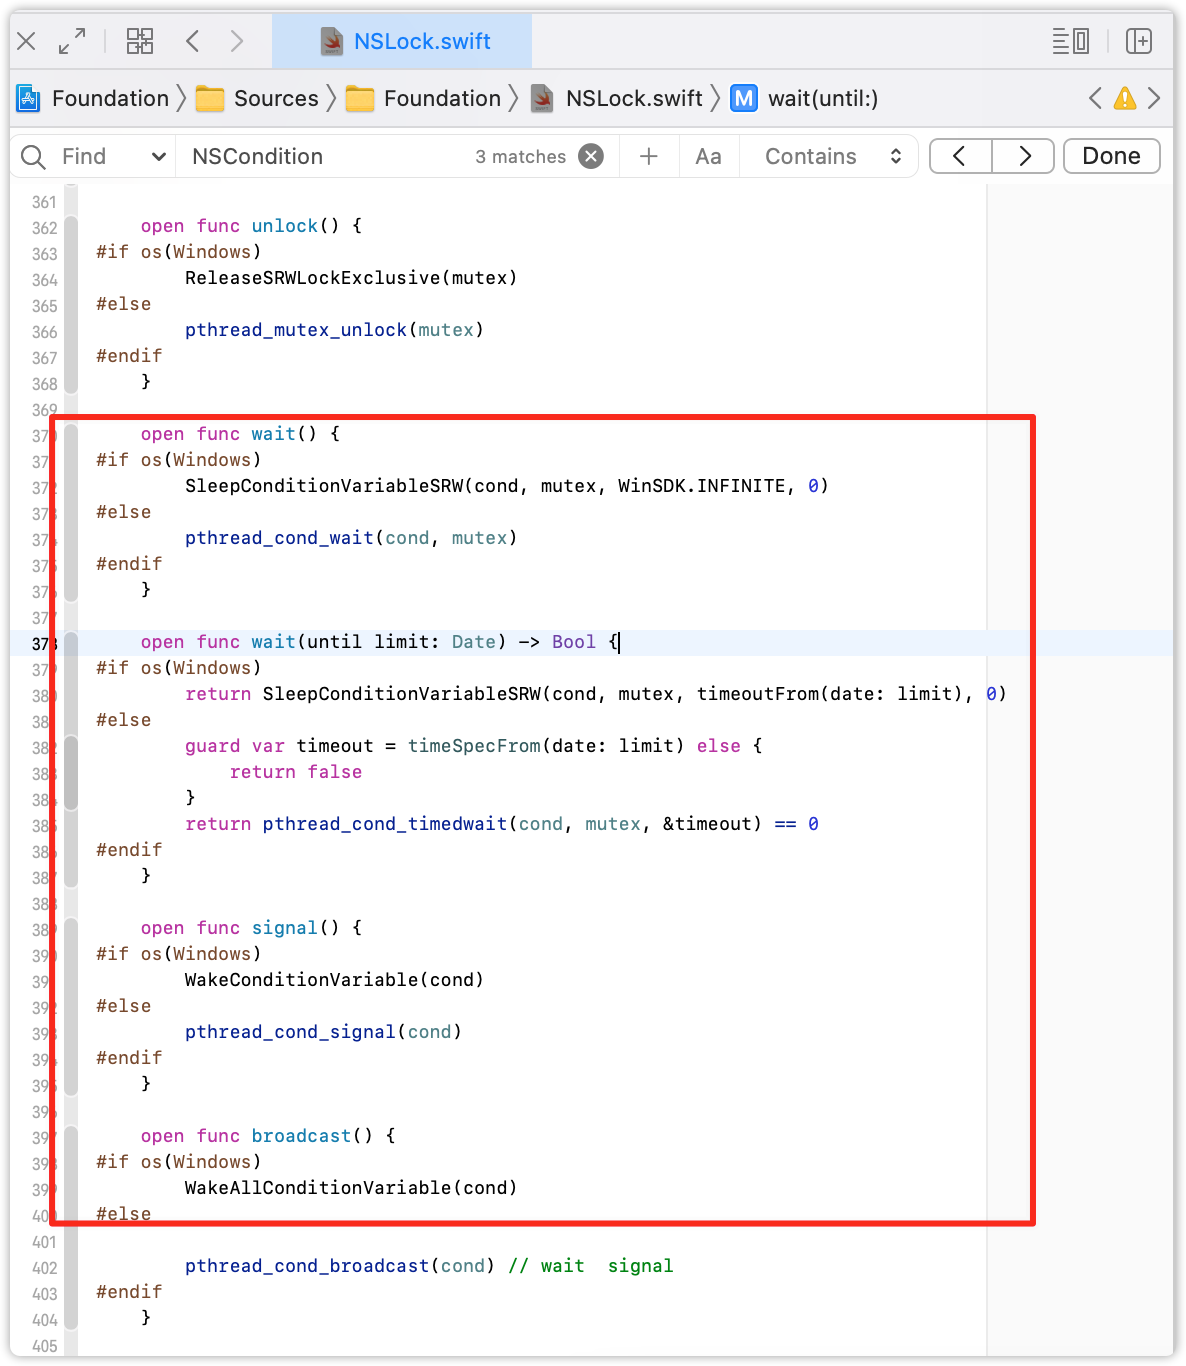Close the editor with the X icon
The width and height of the screenshot is (1186, 1366).
pos(26,41)
